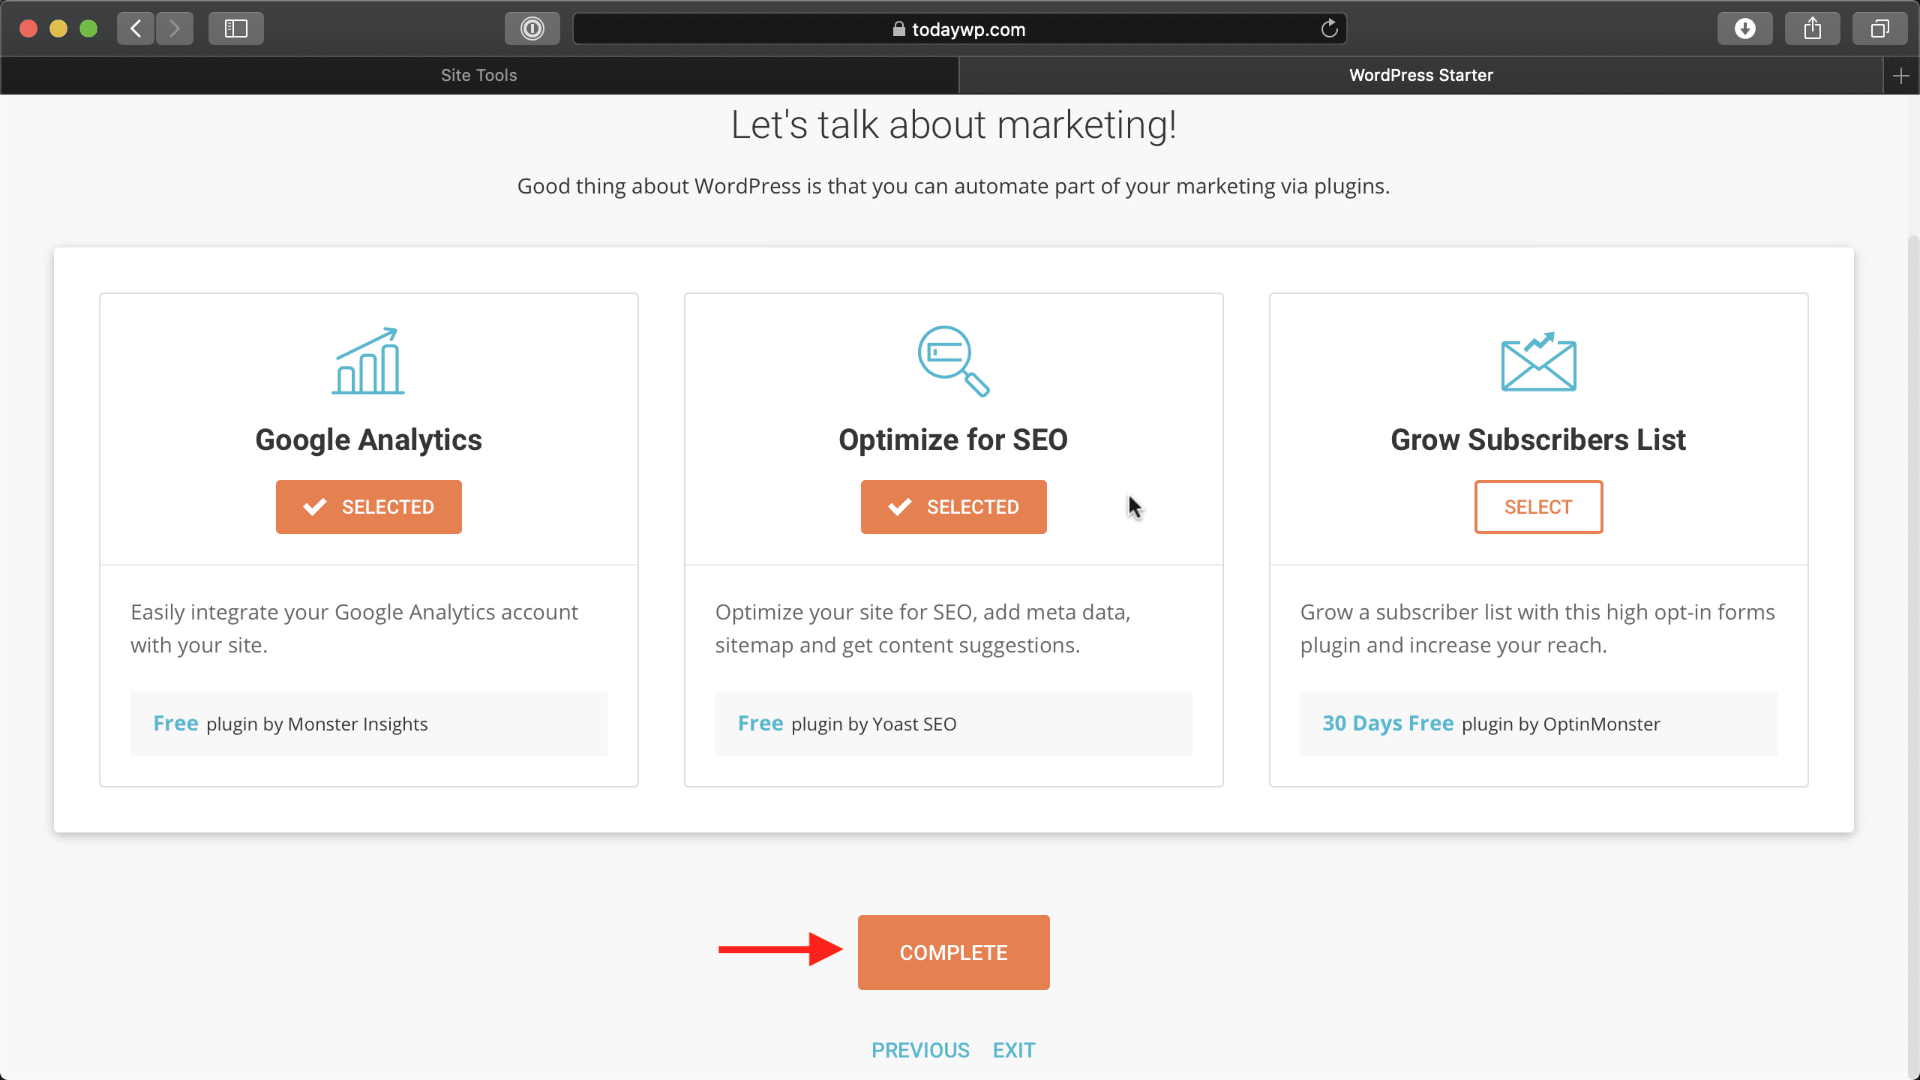1920x1080 pixels.
Task: Click the Google Analytics description text
Action: [354, 629]
